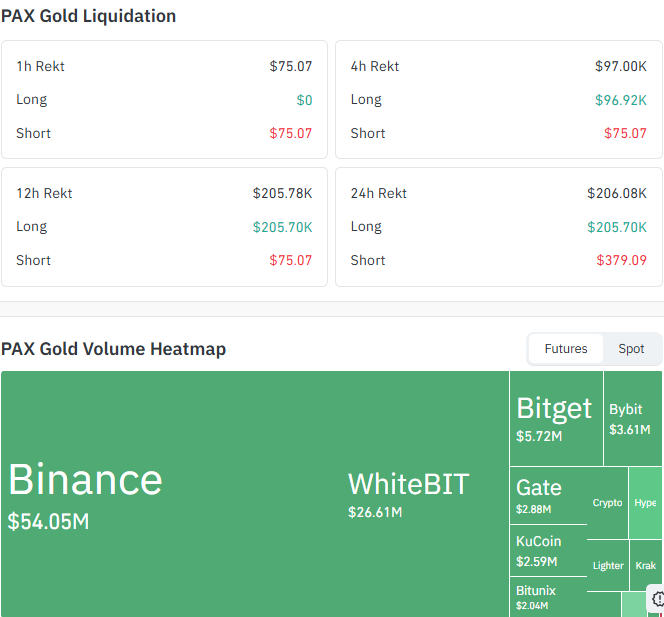
Task: Click the Krak heatmap tile
Action: coord(646,565)
